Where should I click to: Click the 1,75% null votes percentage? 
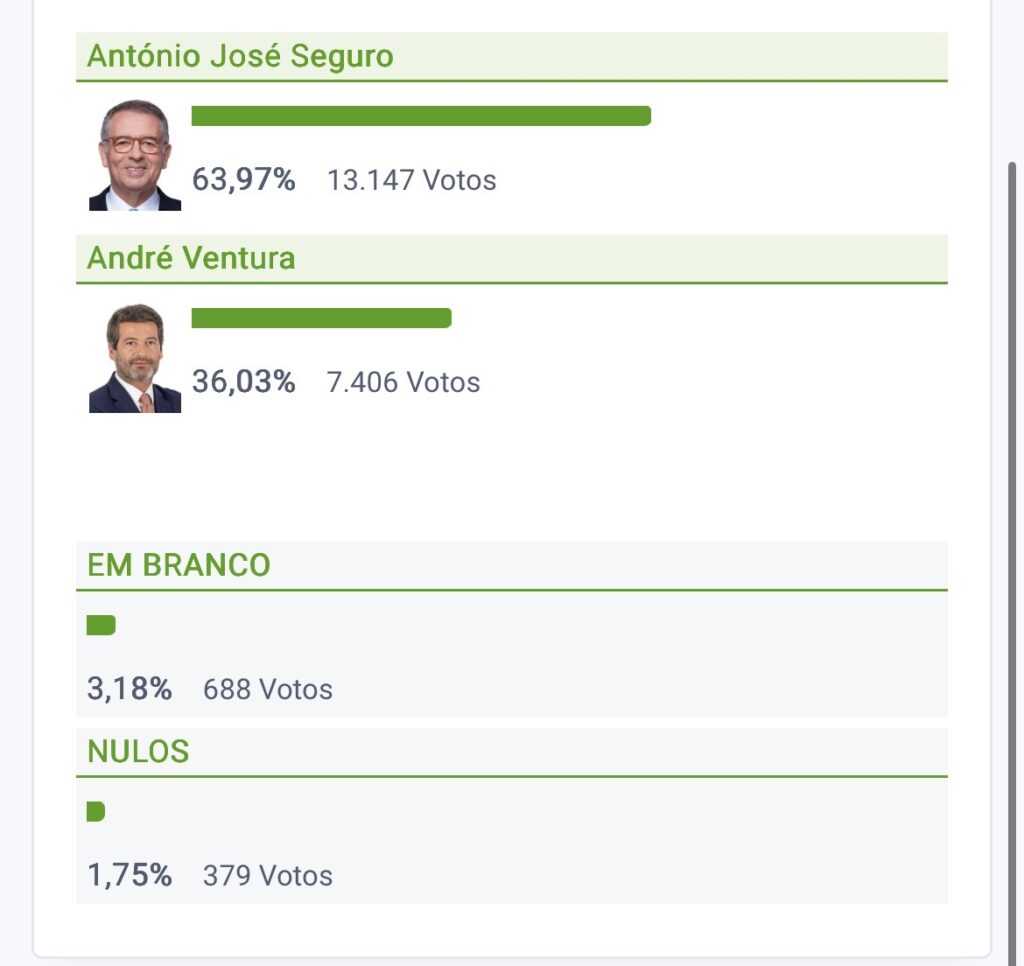pos(130,875)
